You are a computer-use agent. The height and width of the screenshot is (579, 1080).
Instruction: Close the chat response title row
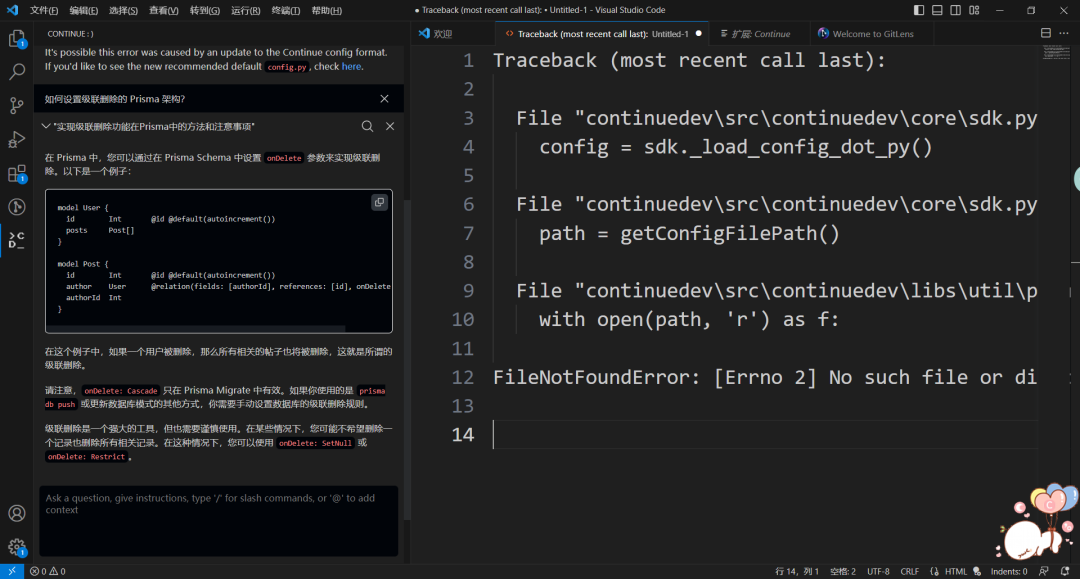pyautogui.click(x=390, y=126)
